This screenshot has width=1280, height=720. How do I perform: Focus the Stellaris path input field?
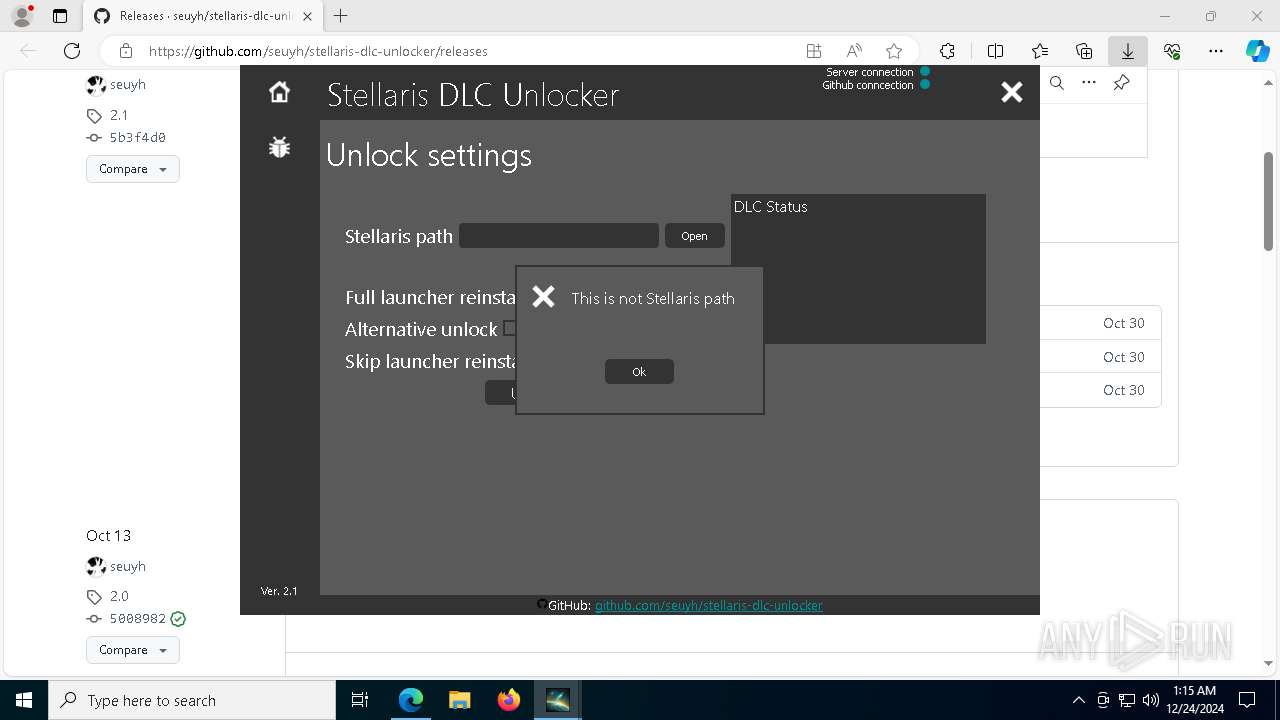point(558,236)
